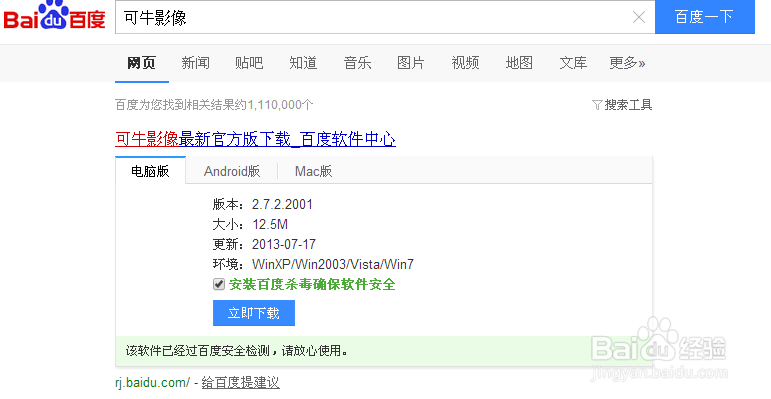Click the 立即下载 button
Image resolution: width=771 pixels, height=399 pixels.
point(254,313)
